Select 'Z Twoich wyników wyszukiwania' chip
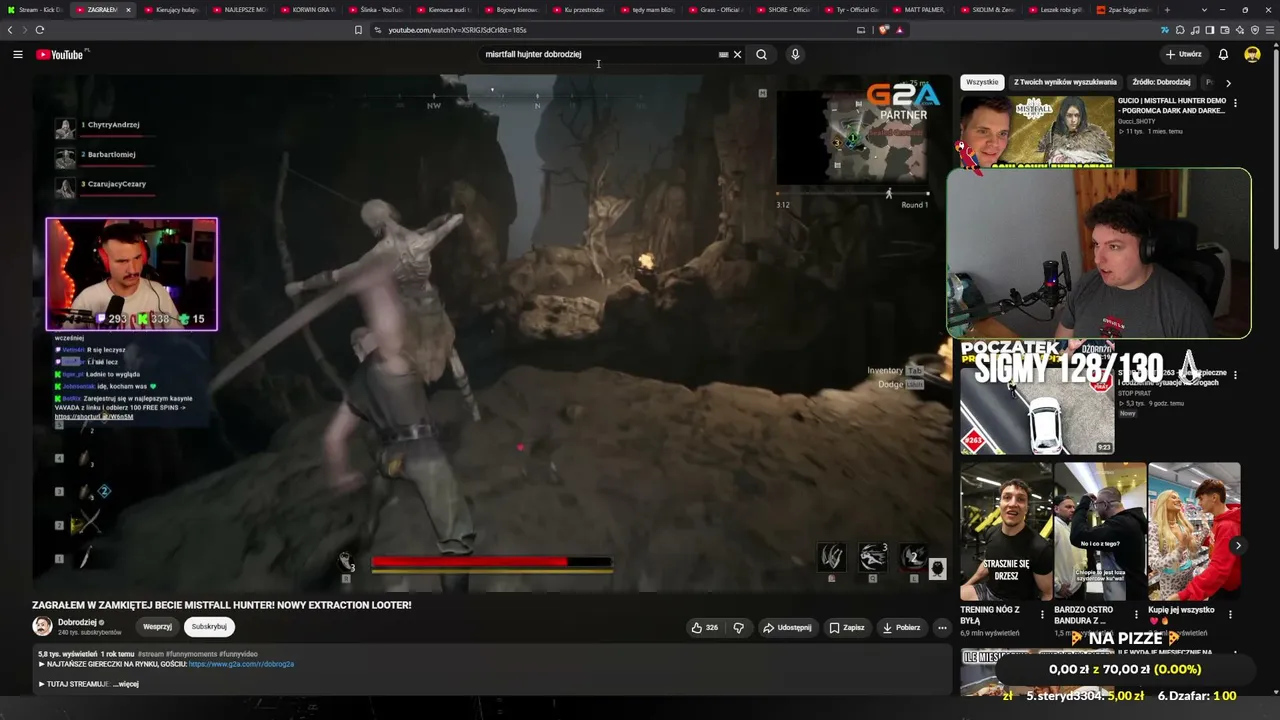Image resolution: width=1280 pixels, height=720 pixels. (x=1065, y=82)
